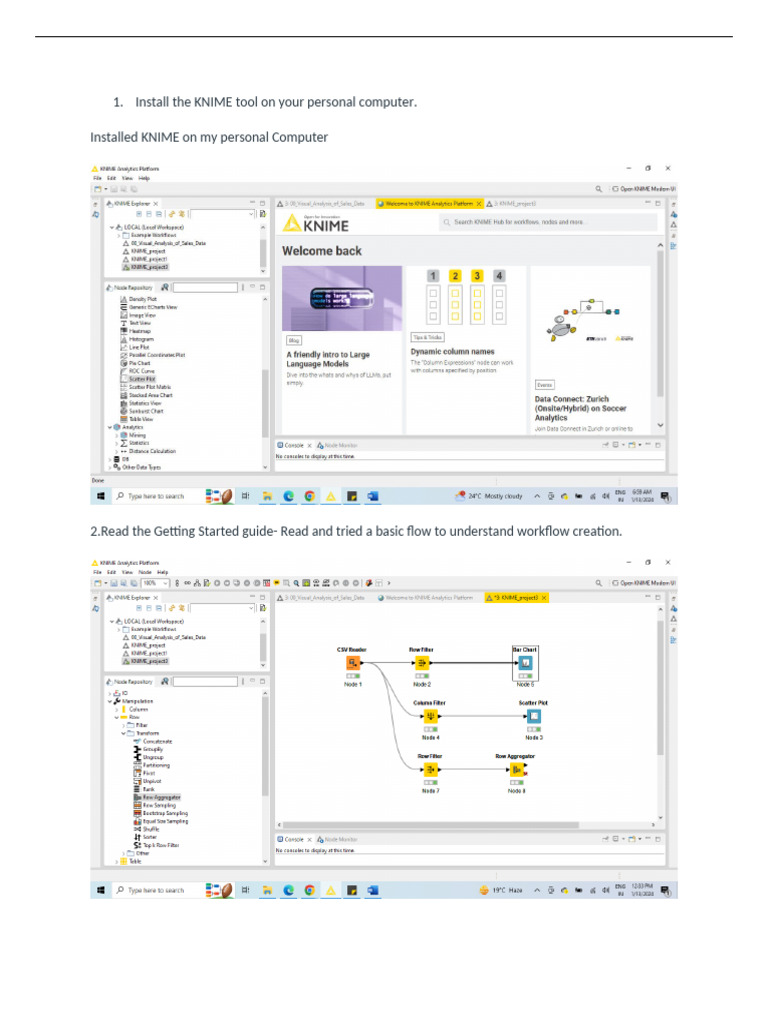
Task: Switch to the highlighted KNIME_project3 editor tab
Action: point(517,598)
